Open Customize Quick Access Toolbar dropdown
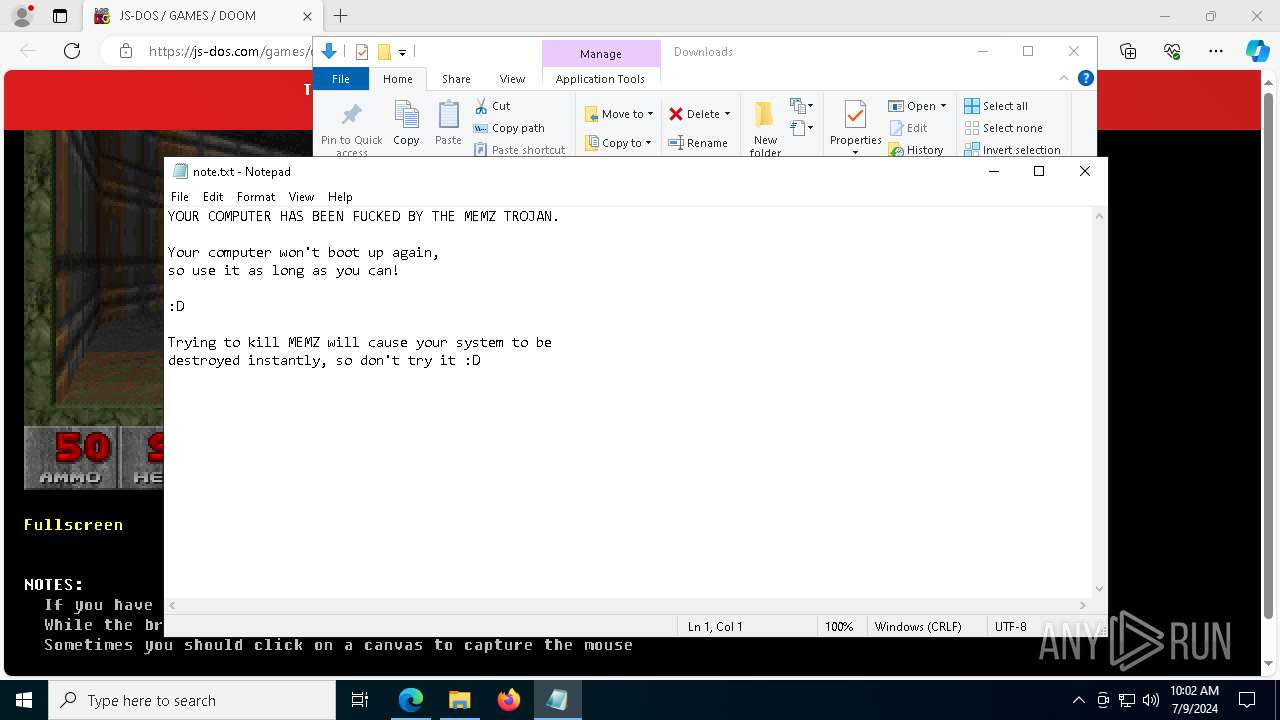Image resolution: width=1280 pixels, height=720 pixels. [402, 52]
